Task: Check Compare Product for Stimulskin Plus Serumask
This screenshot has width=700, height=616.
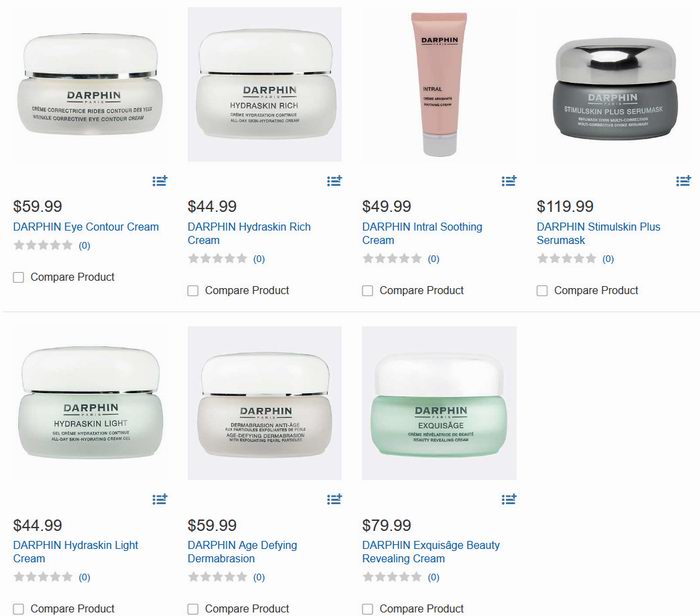Action: tap(542, 291)
